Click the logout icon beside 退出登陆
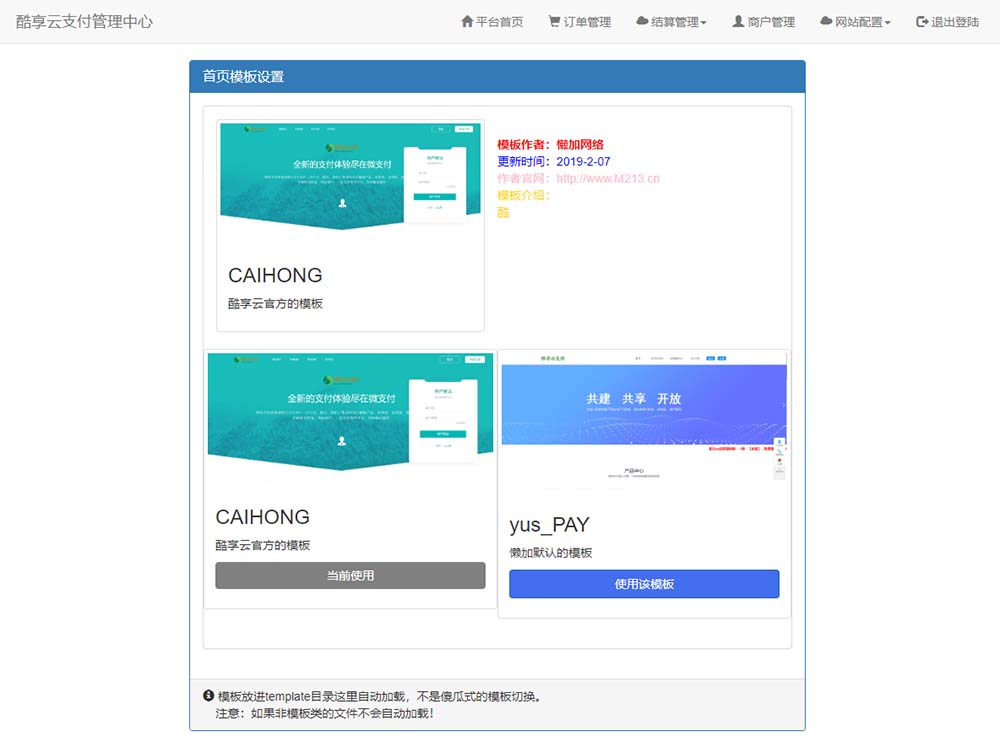Viewport: 1000px width, 742px height. coord(922,22)
